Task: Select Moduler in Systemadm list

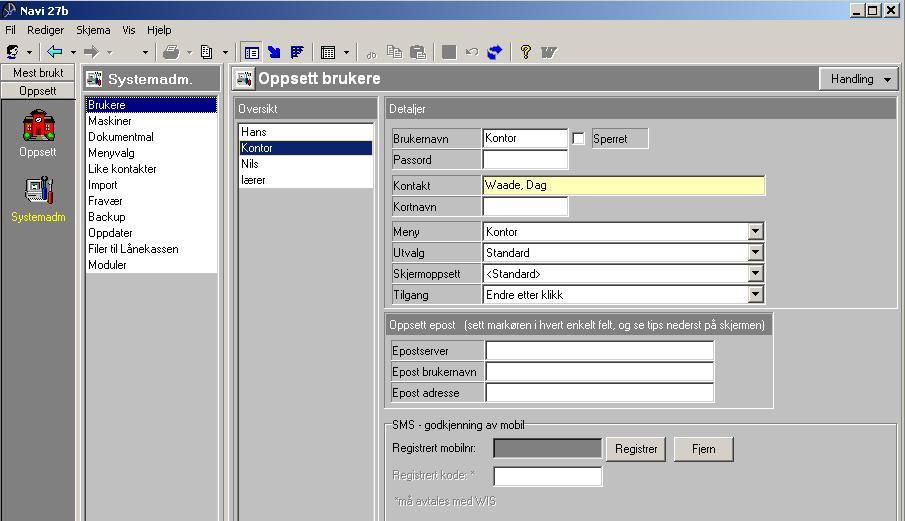Action: coord(151,265)
